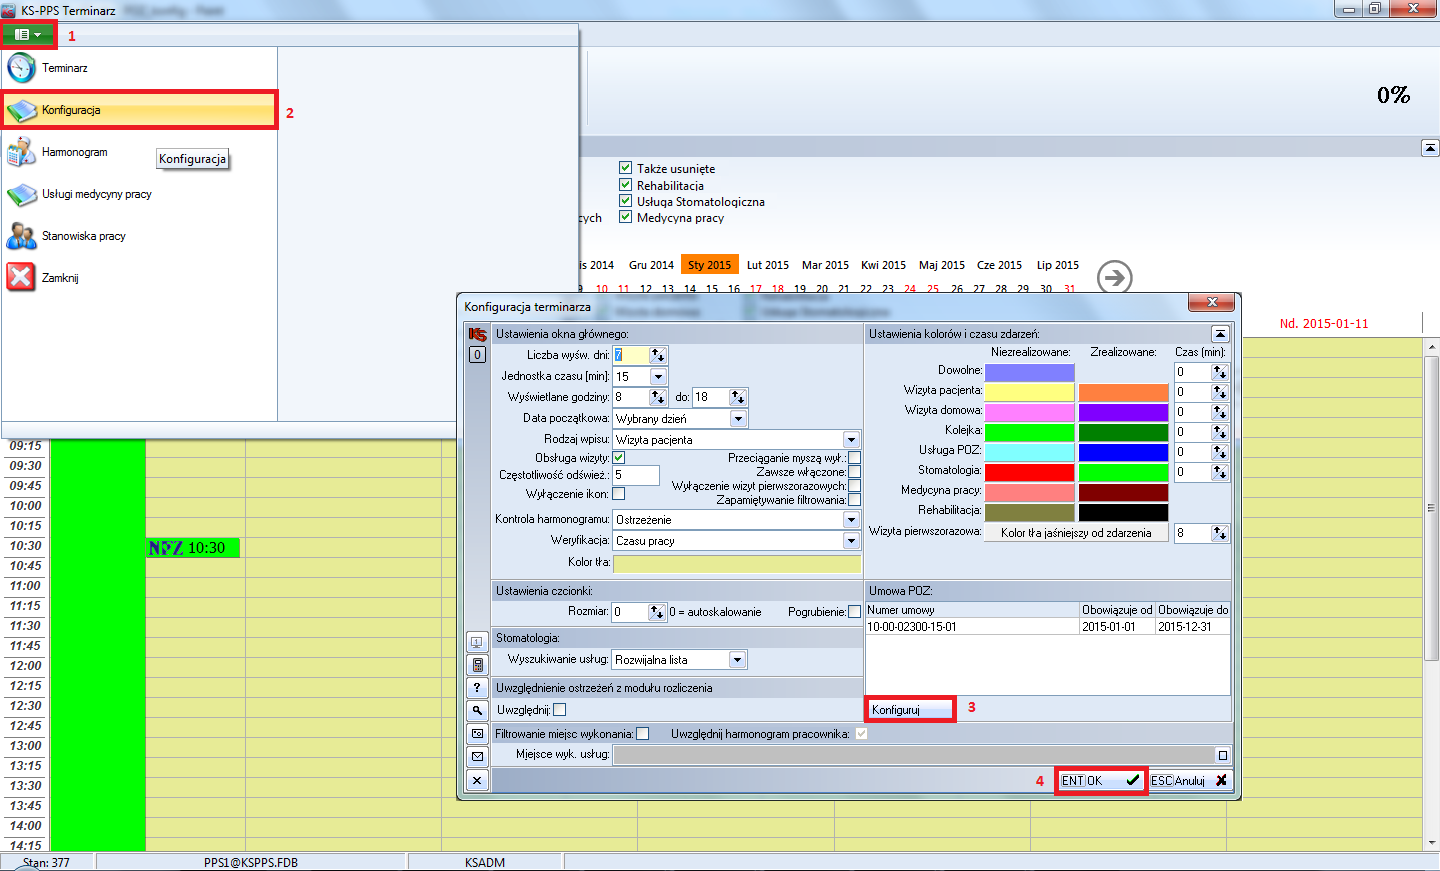Open the Jednostka czasu dropdown
The height and width of the screenshot is (871, 1440).
click(658, 377)
